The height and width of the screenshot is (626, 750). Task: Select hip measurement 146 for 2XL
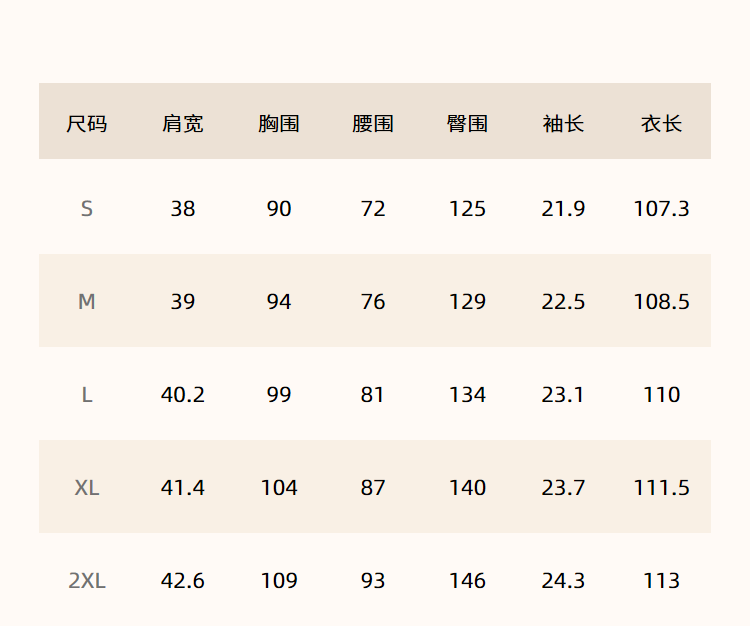point(468,581)
